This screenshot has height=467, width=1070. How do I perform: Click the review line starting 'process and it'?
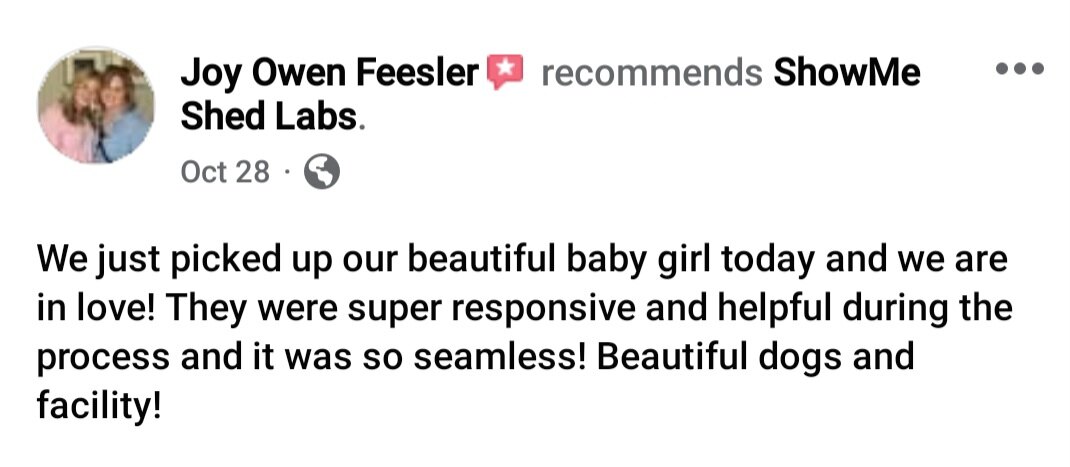(475, 357)
